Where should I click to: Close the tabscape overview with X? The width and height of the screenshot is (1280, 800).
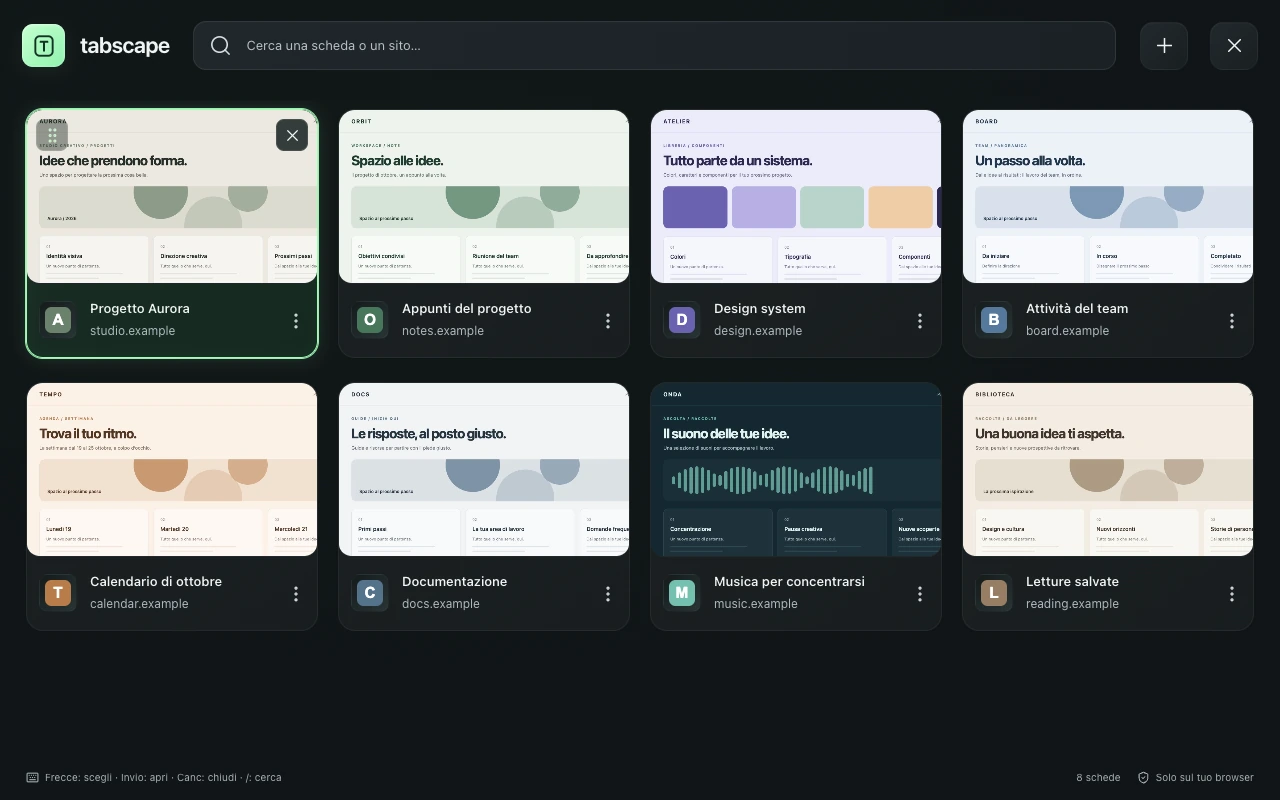(x=1234, y=45)
